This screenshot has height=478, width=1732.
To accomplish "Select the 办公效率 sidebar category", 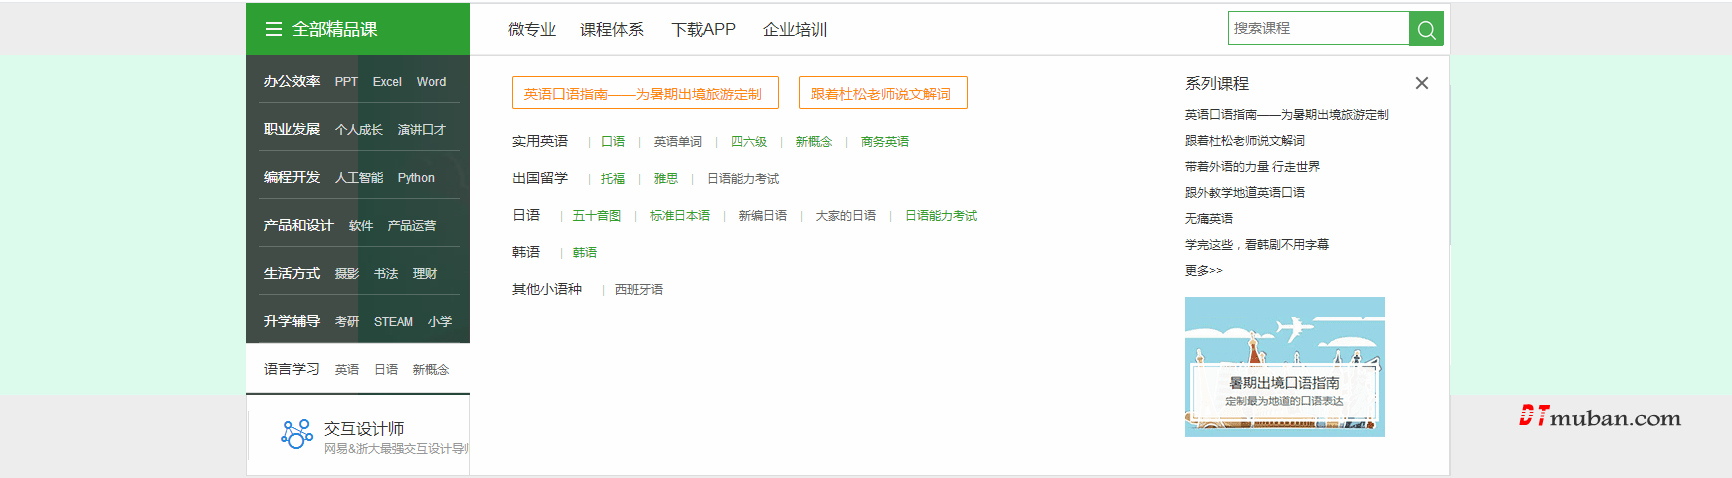I will [292, 81].
